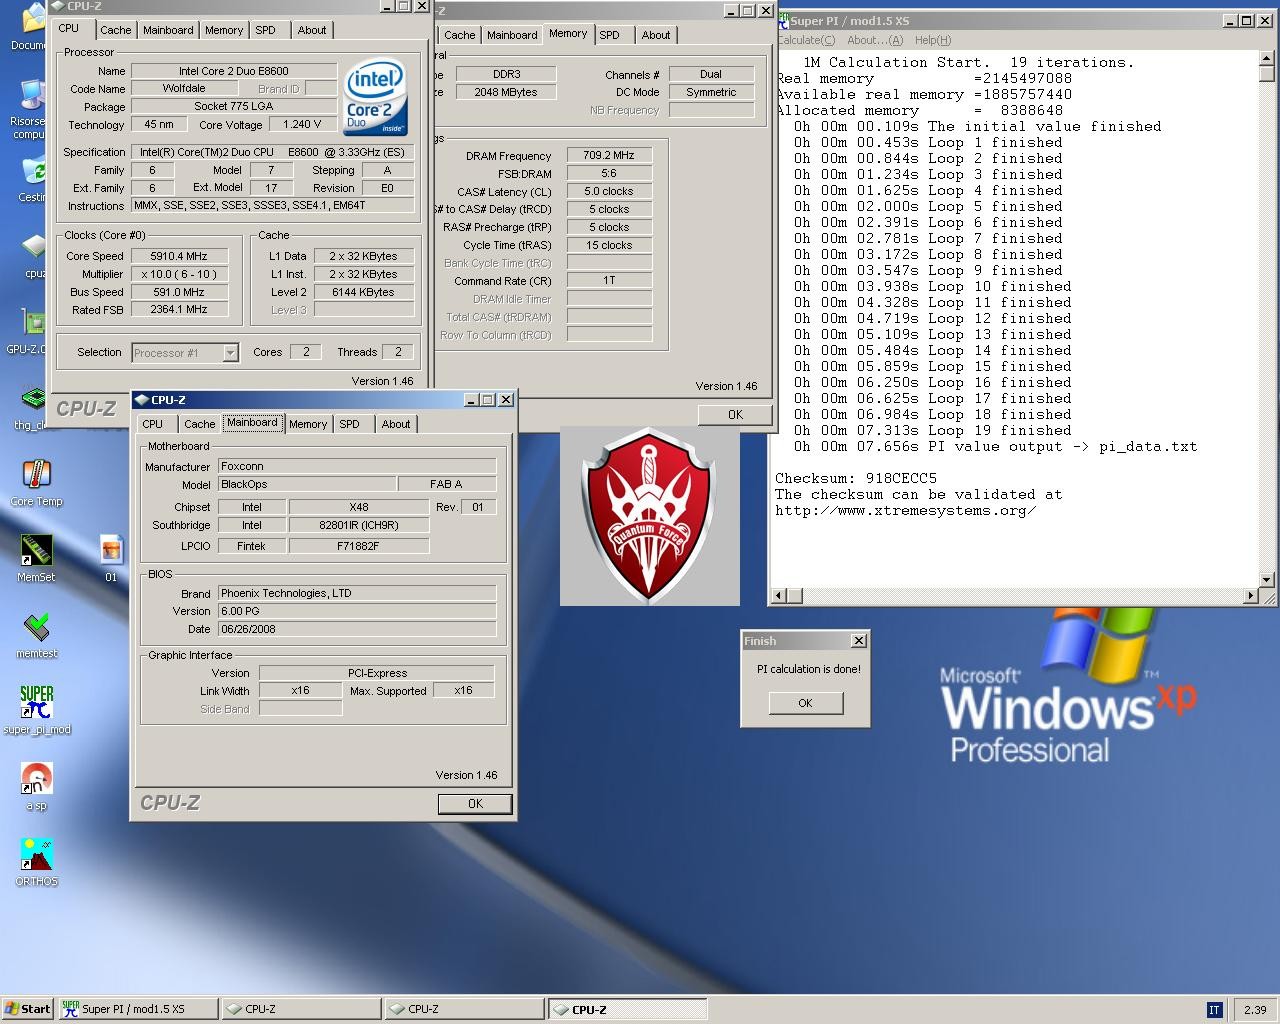Click OK in Memory CPU-Z window
Viewport: 1280px width, 1024px height.
point(735,414)
